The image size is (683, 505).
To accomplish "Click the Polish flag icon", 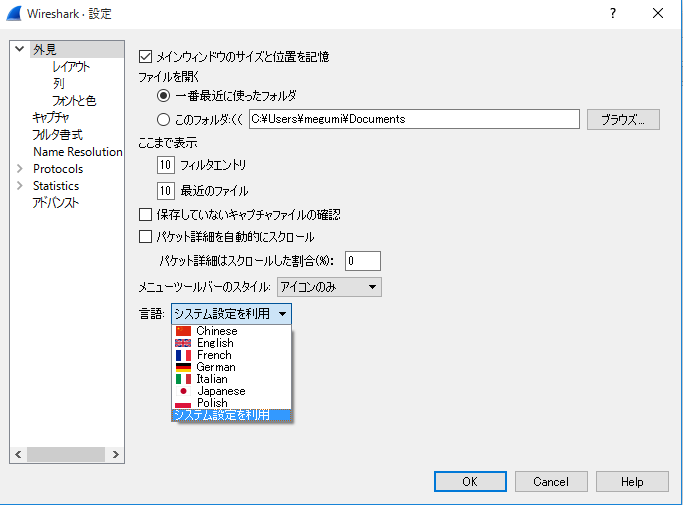I will coord(183,403).
